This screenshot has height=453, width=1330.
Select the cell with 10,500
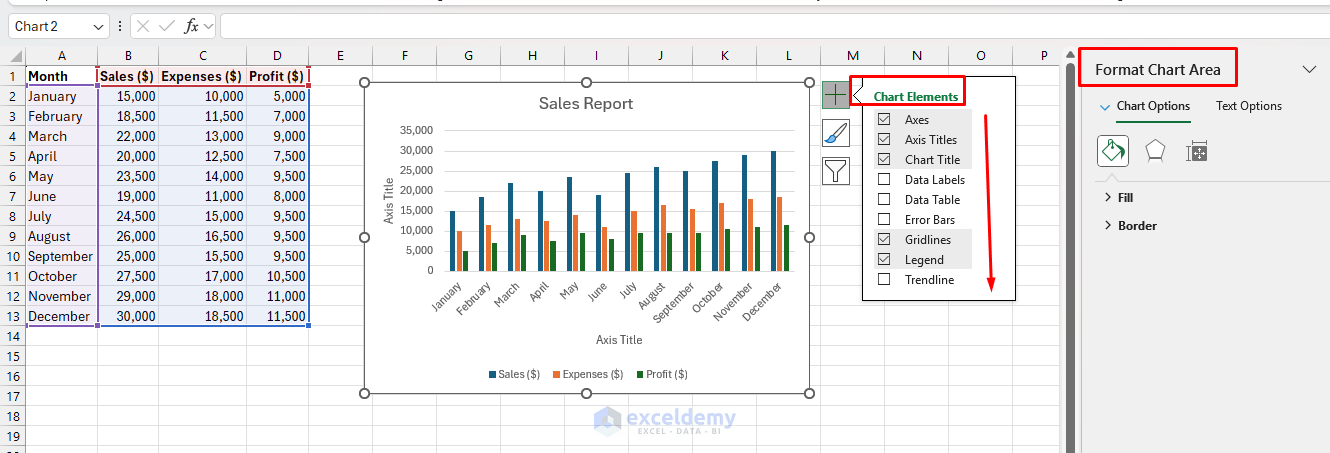277,276
